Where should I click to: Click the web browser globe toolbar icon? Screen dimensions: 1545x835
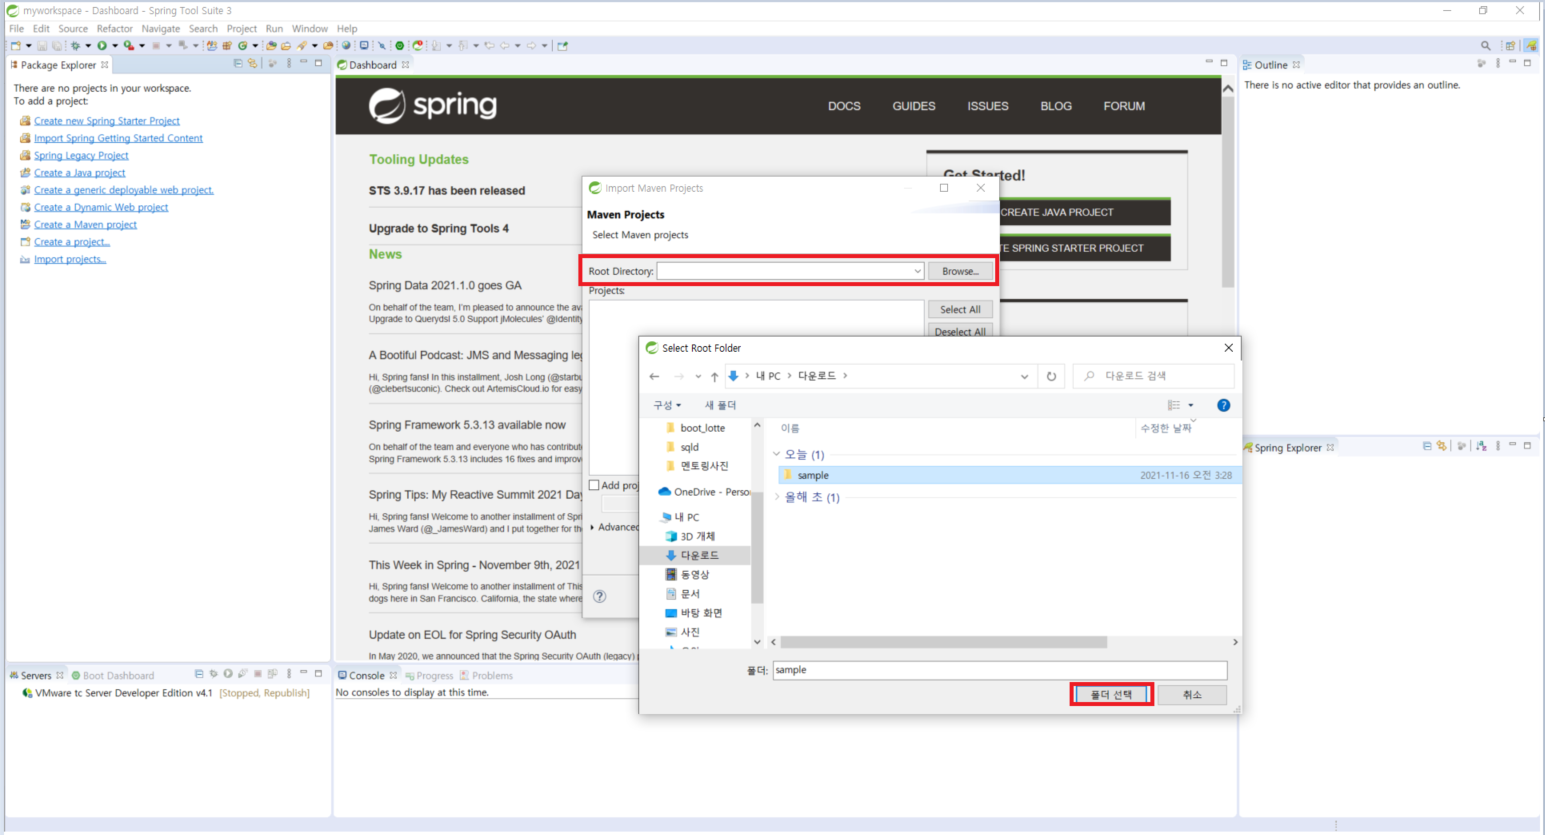point(345,45)
